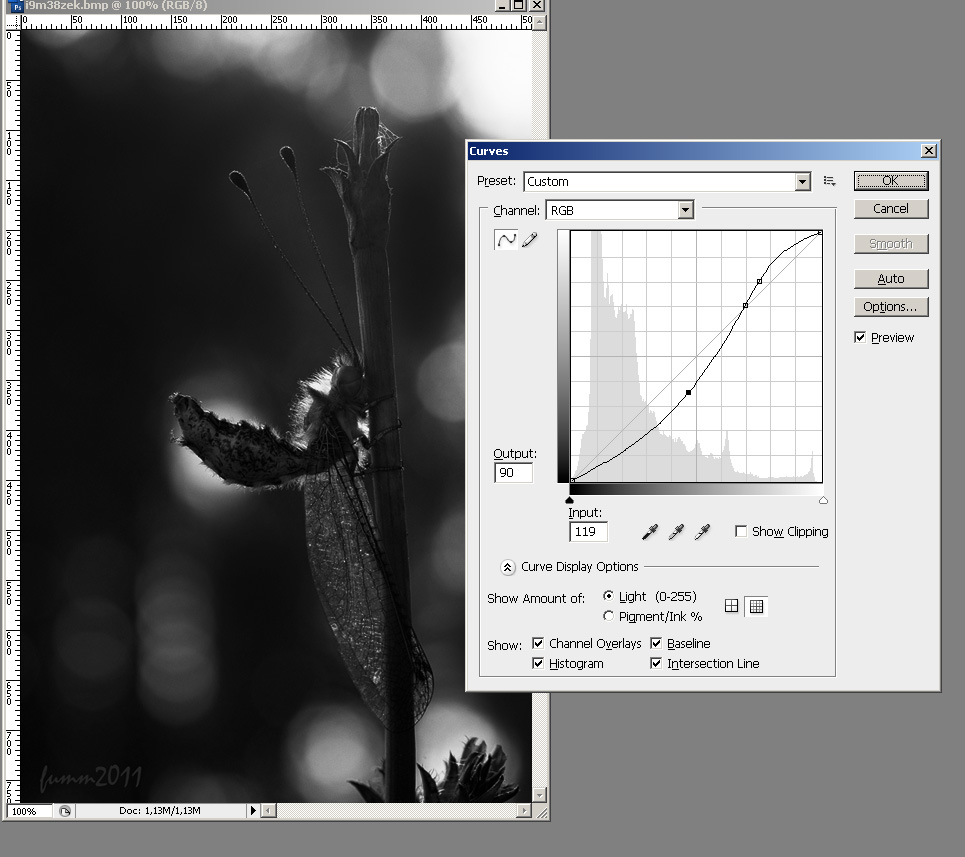Select the curve point editing tool
The width and height of the screenshot is (965, 857).
(506, 240)
